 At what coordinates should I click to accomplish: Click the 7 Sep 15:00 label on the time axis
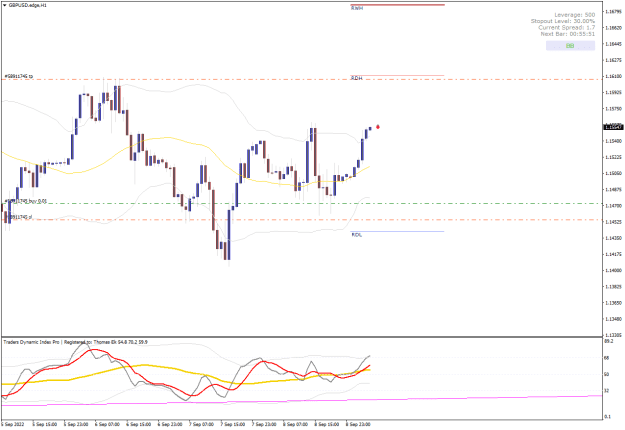click(x=233, y=424)
